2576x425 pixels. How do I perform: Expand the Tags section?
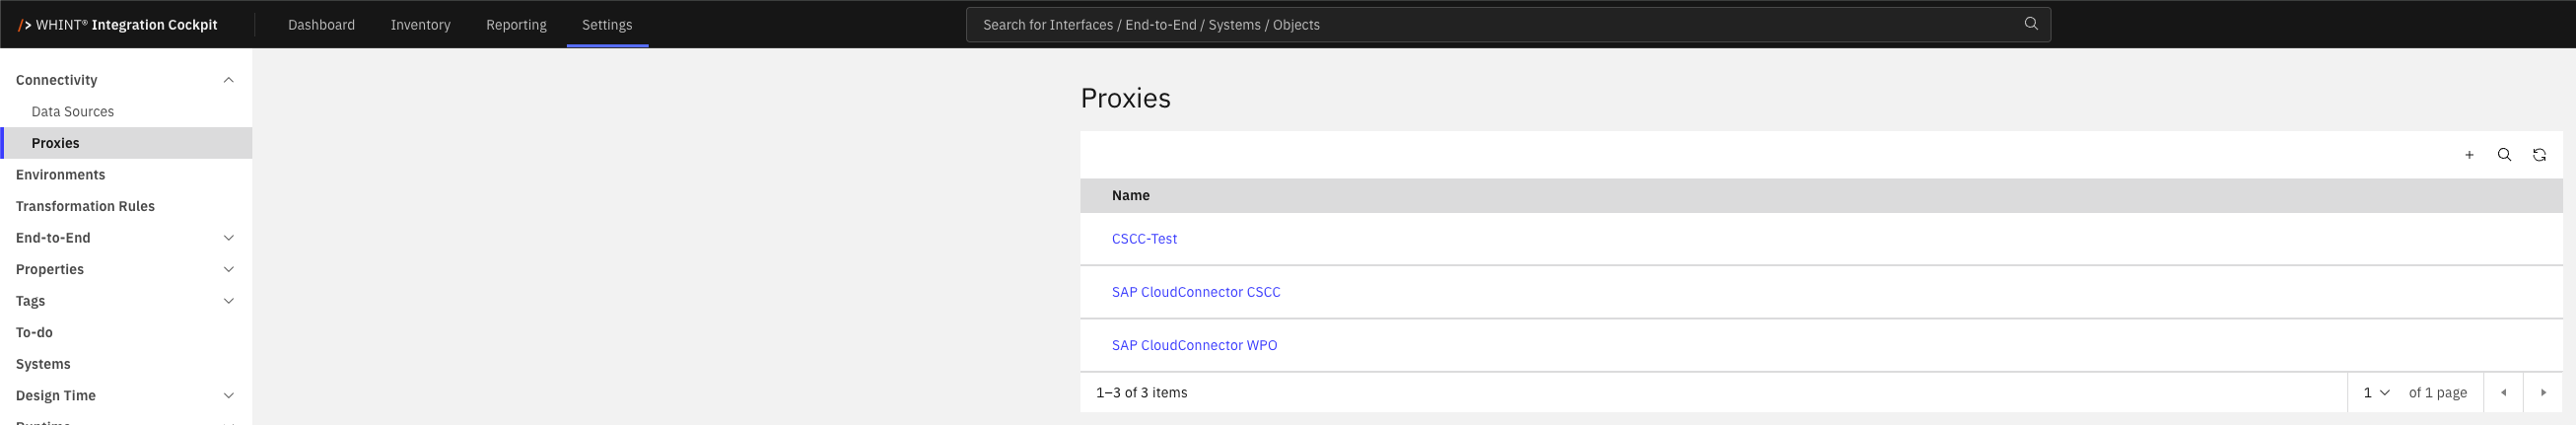pos(228,301)
